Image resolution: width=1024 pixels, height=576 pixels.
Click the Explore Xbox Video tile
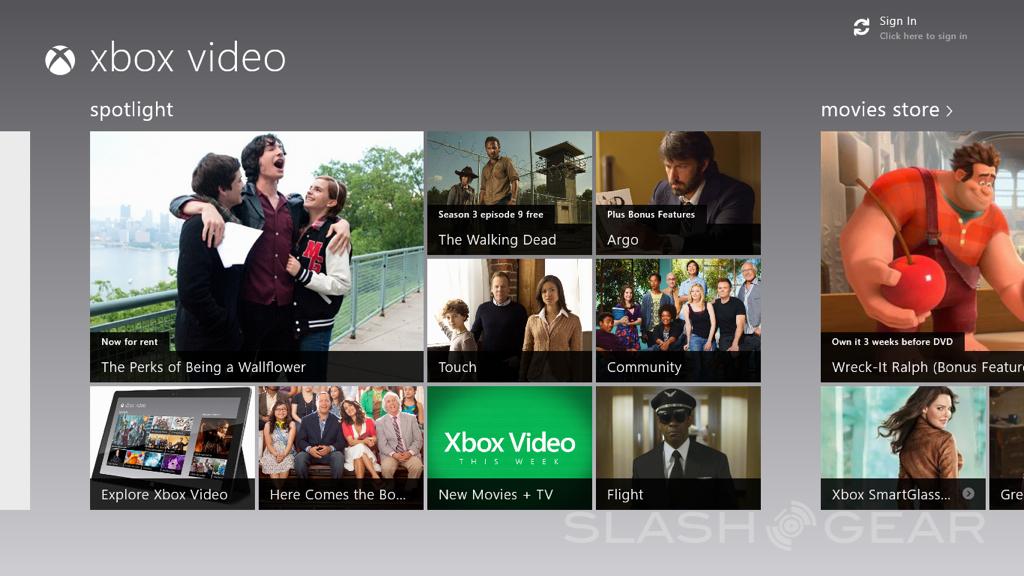coord(172,447)
